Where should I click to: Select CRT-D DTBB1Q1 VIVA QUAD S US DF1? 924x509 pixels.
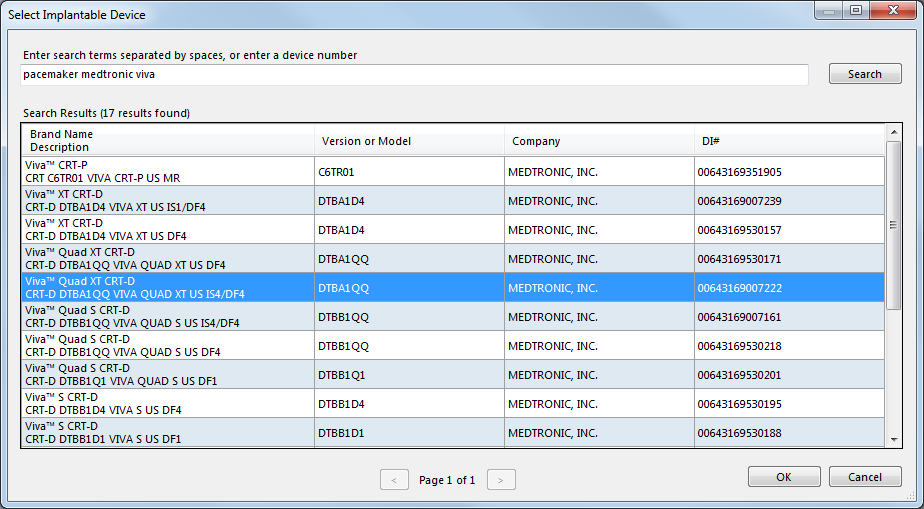coord(453,374)
